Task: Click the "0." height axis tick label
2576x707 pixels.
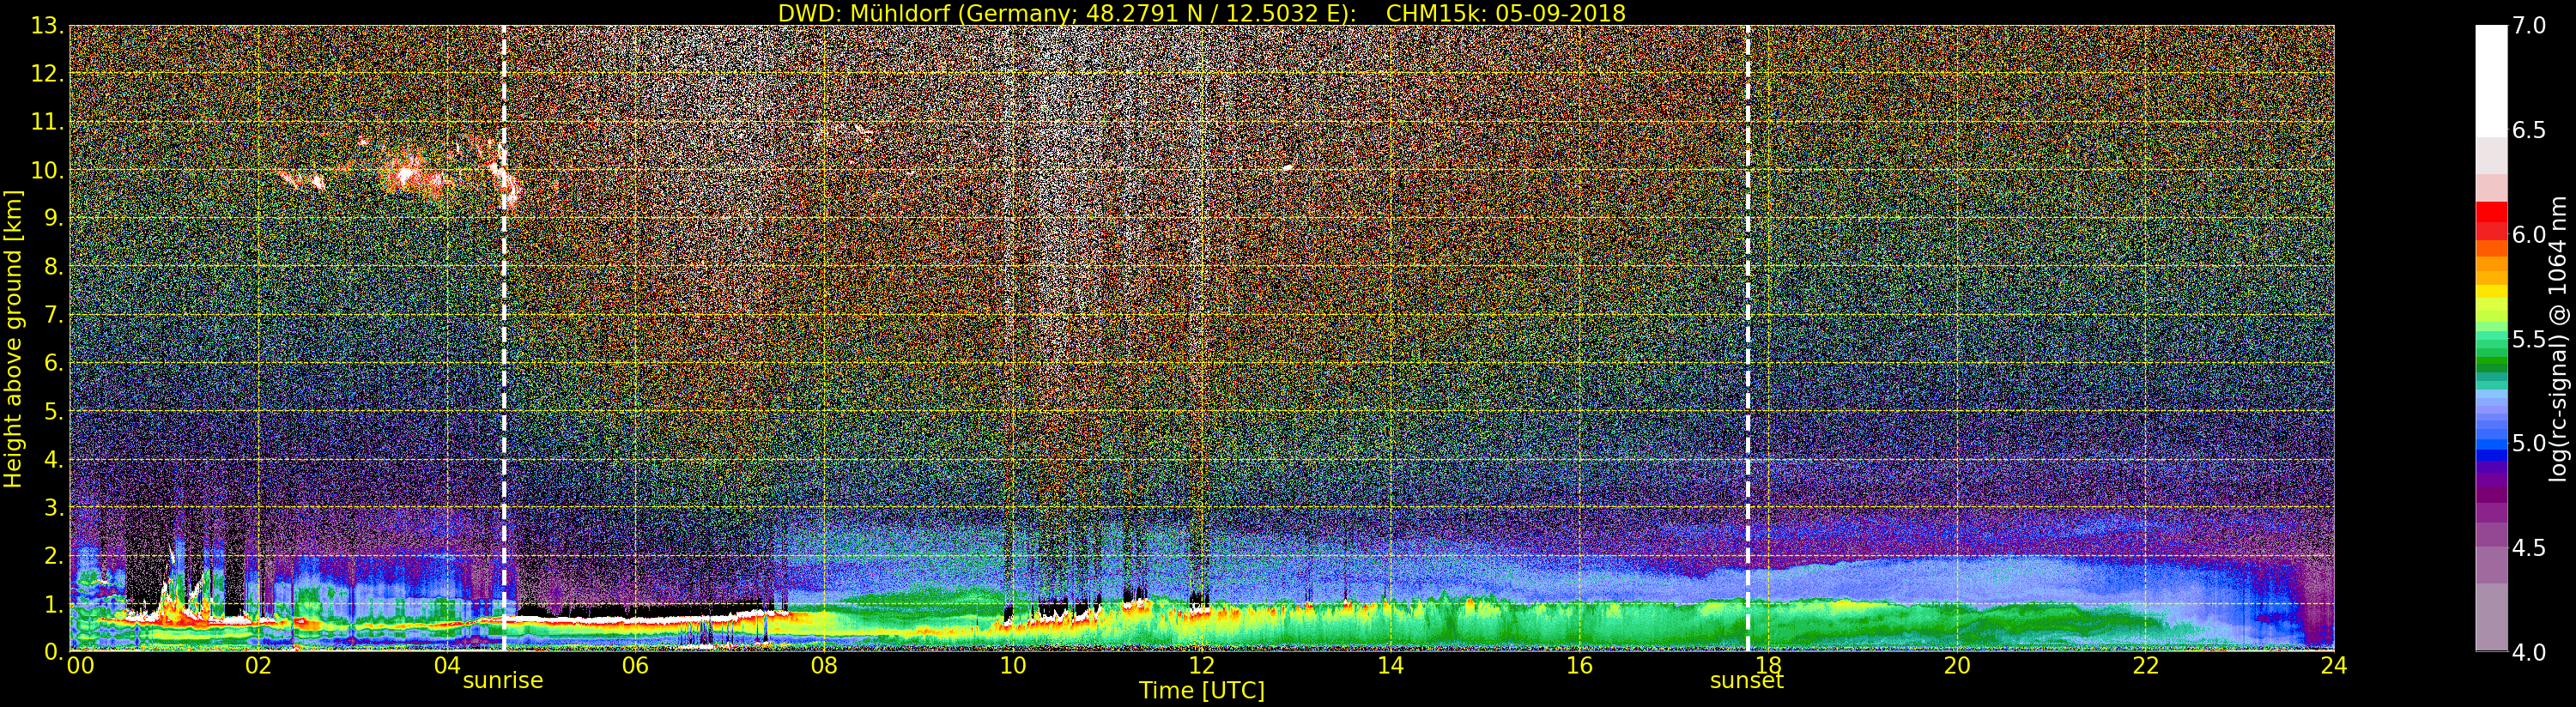Action: 53,651
